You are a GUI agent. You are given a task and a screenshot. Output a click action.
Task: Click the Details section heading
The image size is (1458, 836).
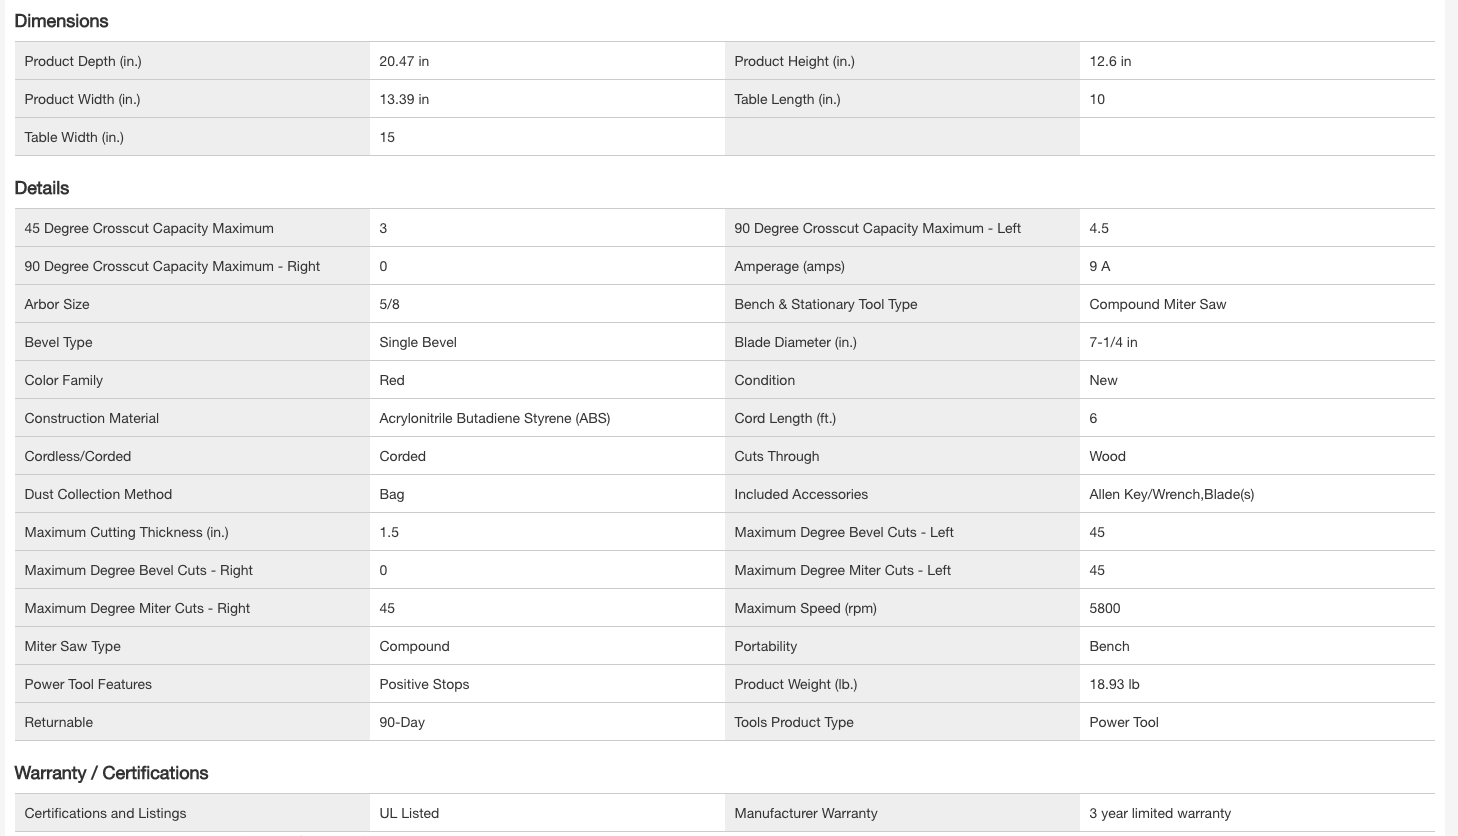click(42, 188)
